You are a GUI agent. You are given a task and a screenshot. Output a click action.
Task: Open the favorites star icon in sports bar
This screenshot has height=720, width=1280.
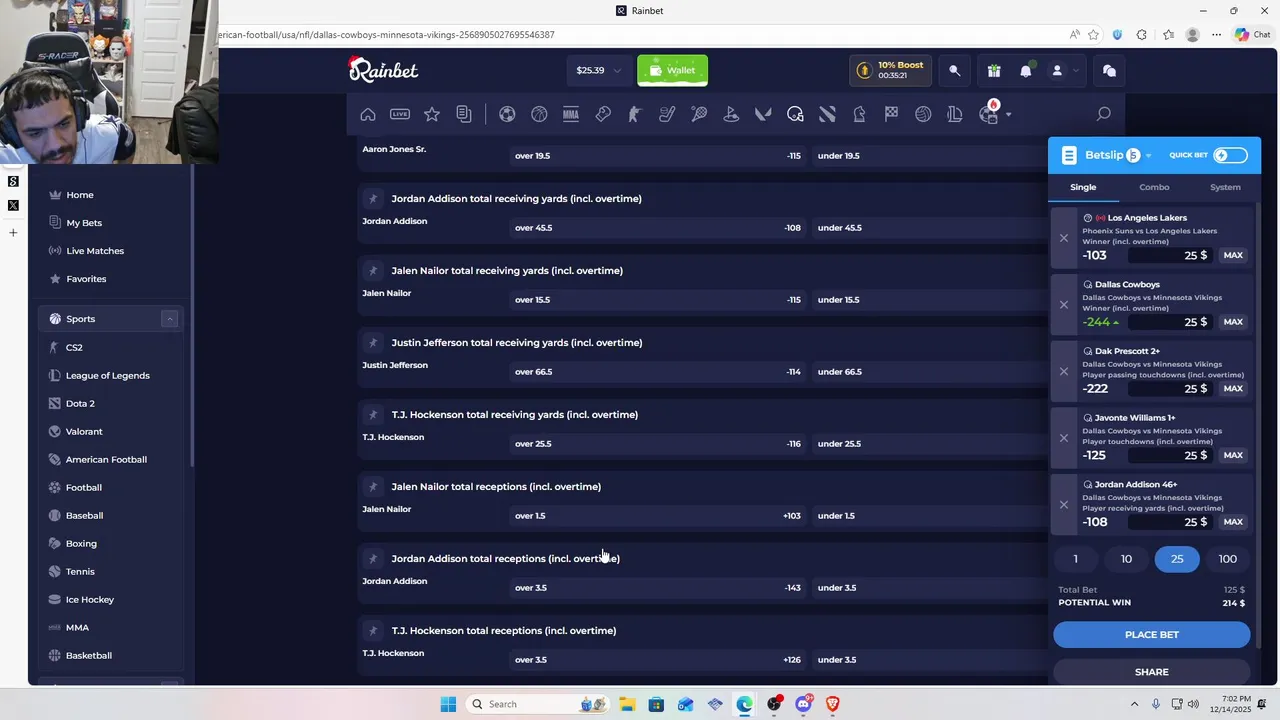(x=432, y=114)
